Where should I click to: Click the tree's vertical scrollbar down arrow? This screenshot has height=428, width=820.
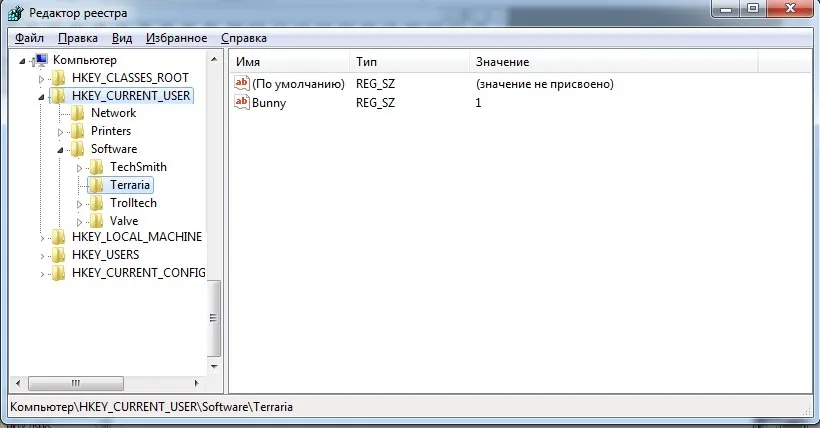(213, 366)
